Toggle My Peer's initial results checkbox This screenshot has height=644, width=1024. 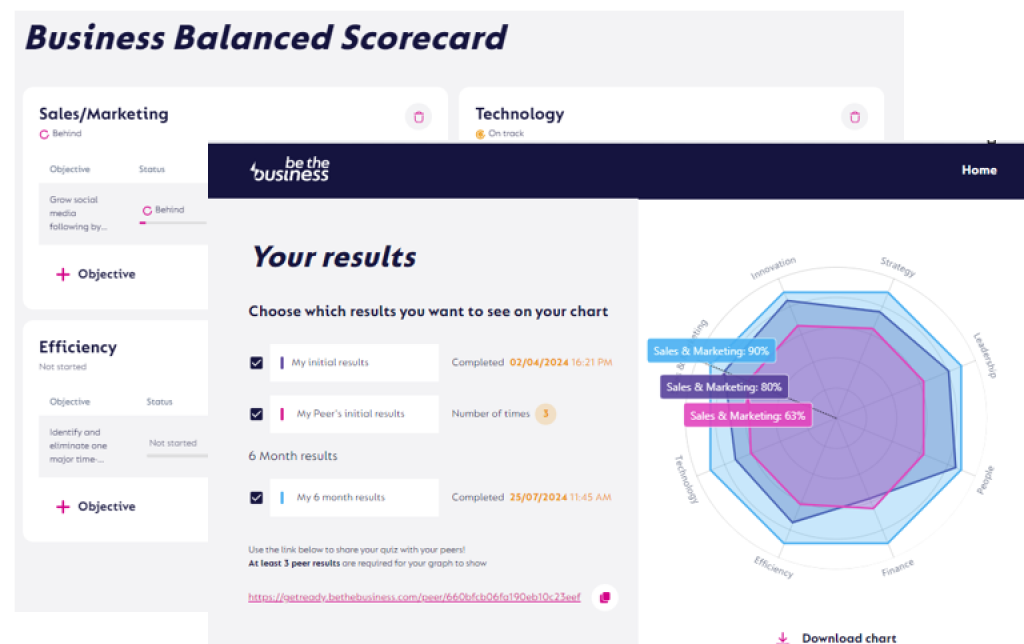[x=256, y=413]
